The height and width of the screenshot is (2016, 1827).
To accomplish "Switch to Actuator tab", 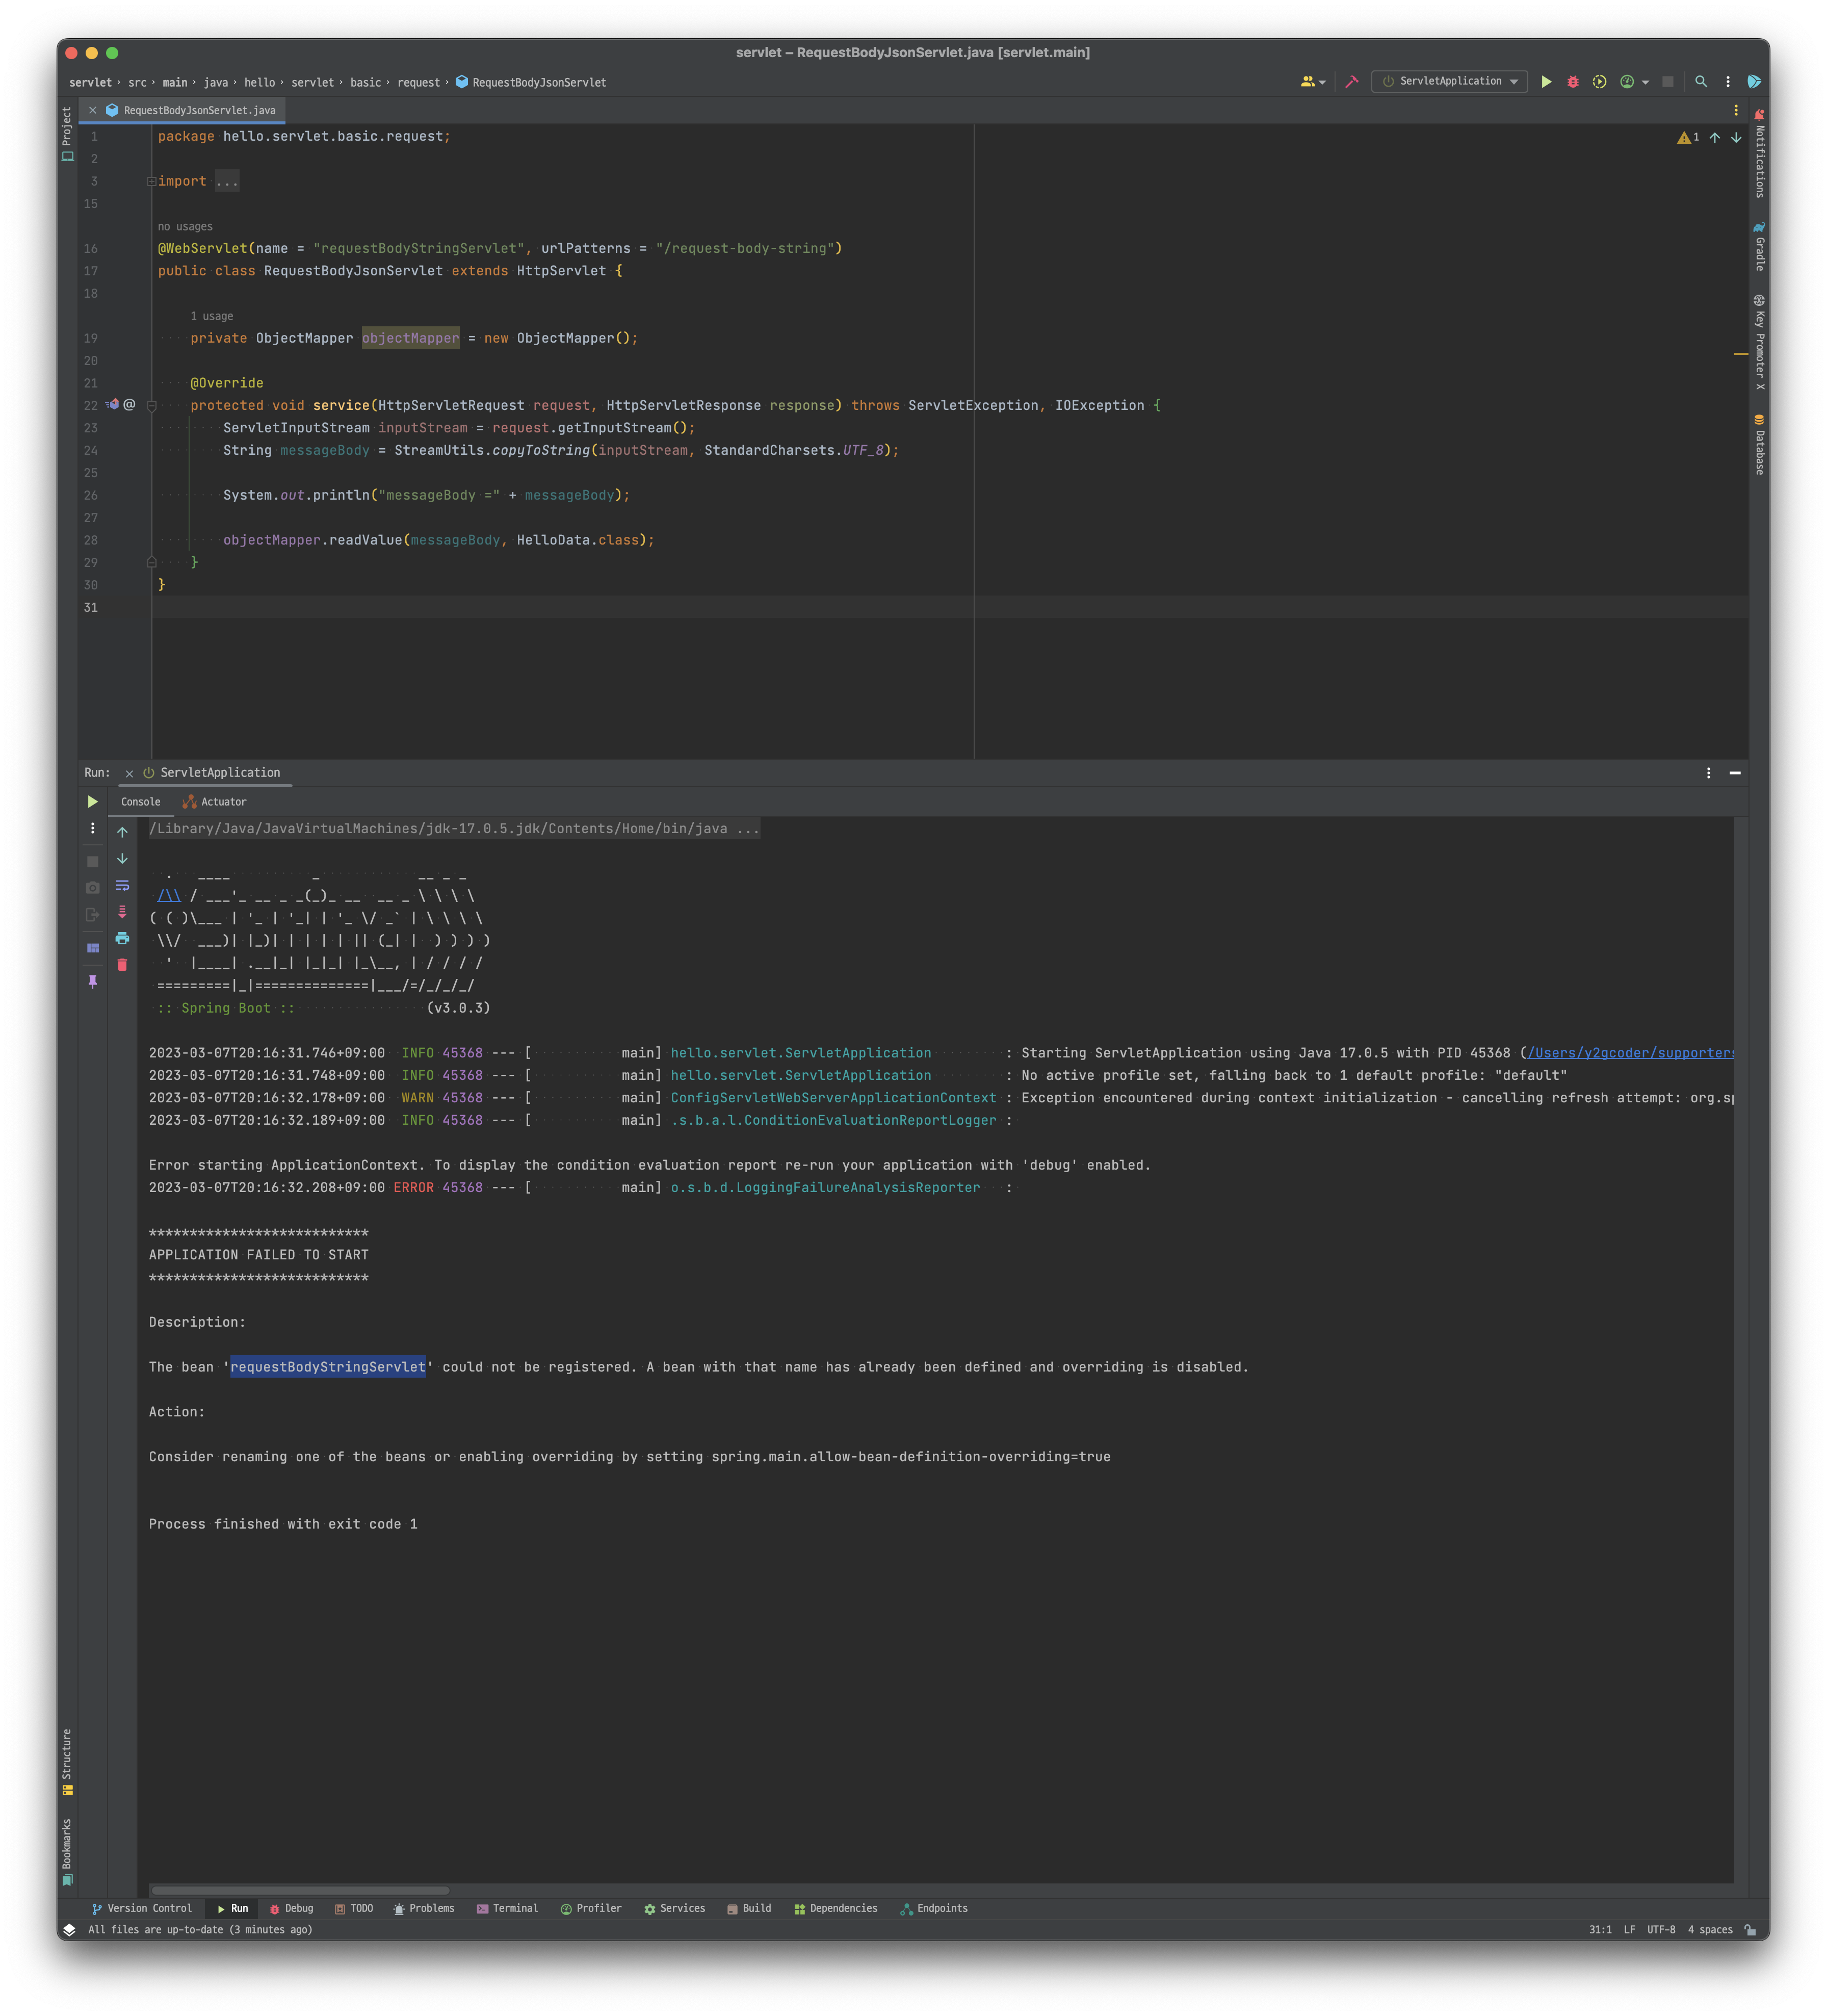I will [x=214, y=802].
